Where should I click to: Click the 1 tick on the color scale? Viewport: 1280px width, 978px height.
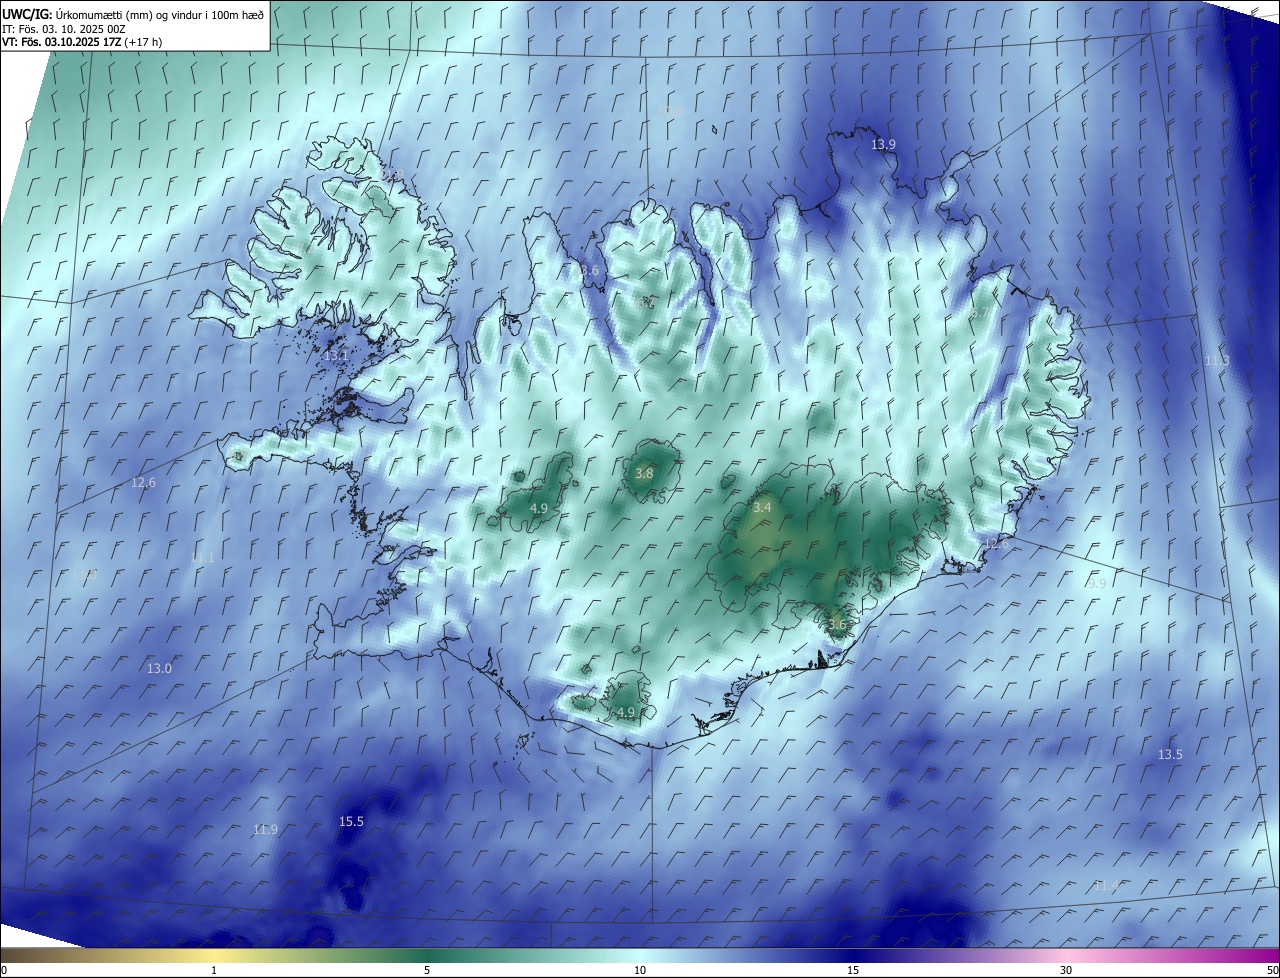[x=214, y=970]
